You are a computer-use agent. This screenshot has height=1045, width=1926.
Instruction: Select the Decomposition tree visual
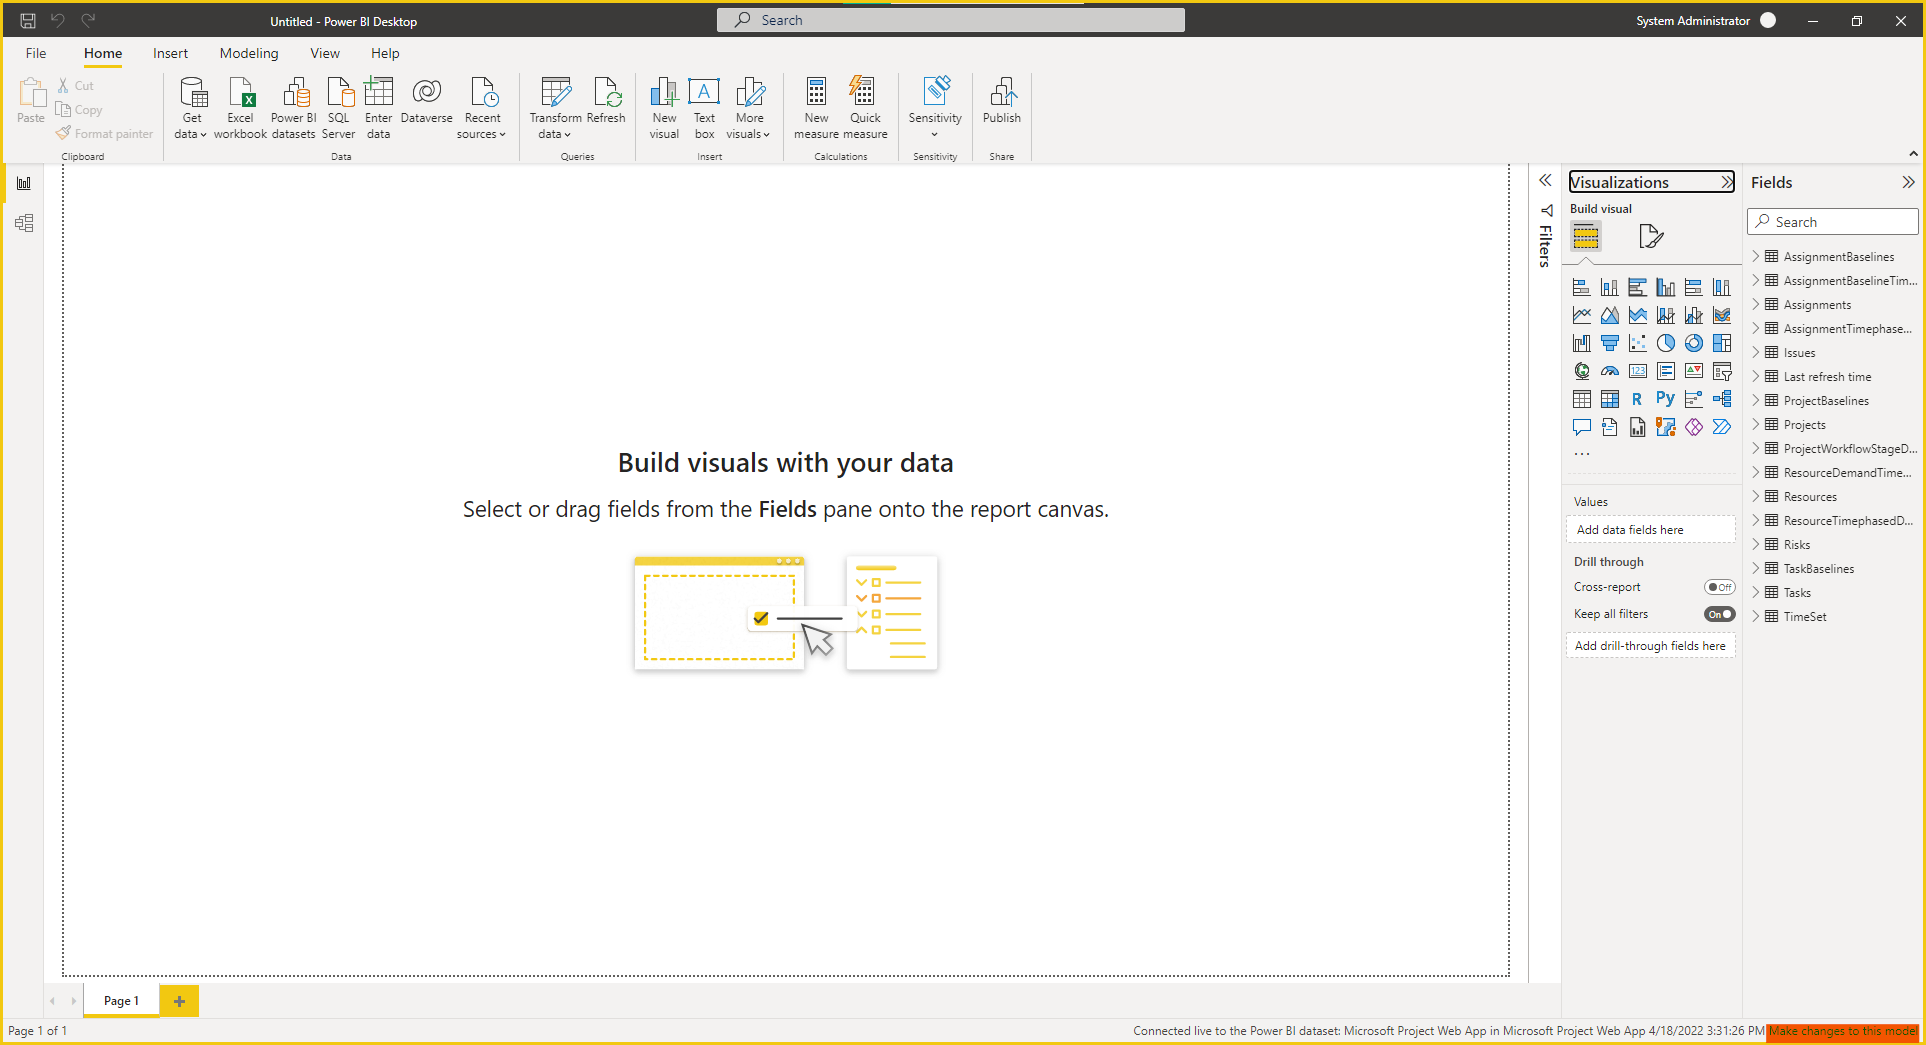pos(1721,399)
